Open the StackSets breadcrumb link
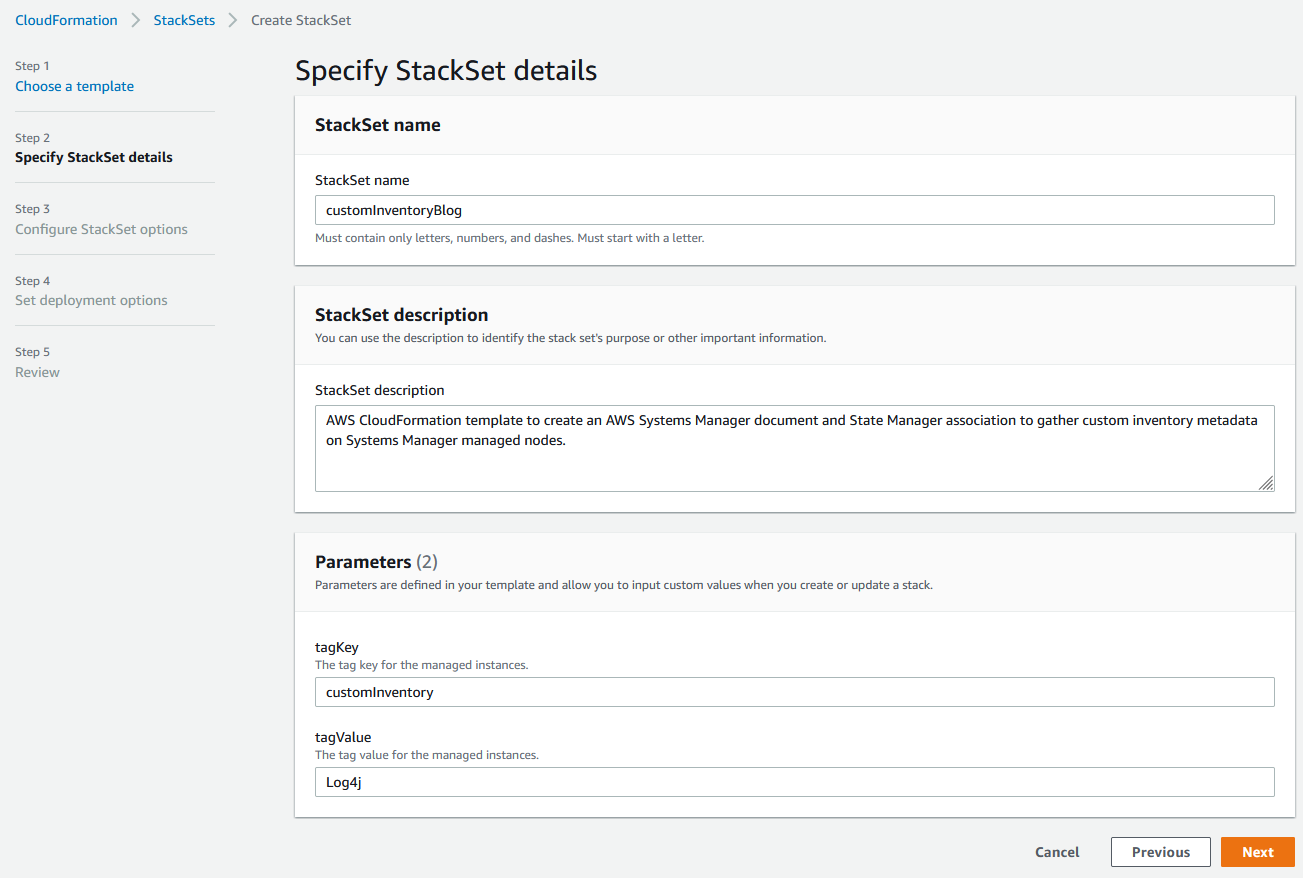The height and width of the screenshot is (878, 1303). (184, 20)
